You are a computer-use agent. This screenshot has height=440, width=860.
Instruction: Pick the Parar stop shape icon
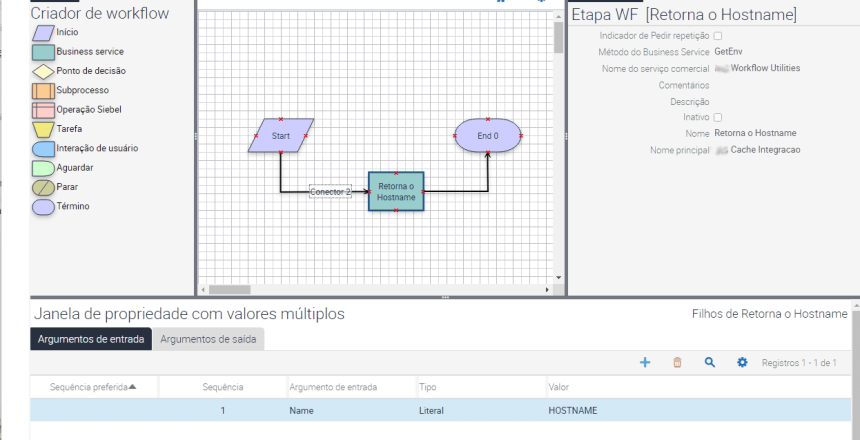pos(43,188)
